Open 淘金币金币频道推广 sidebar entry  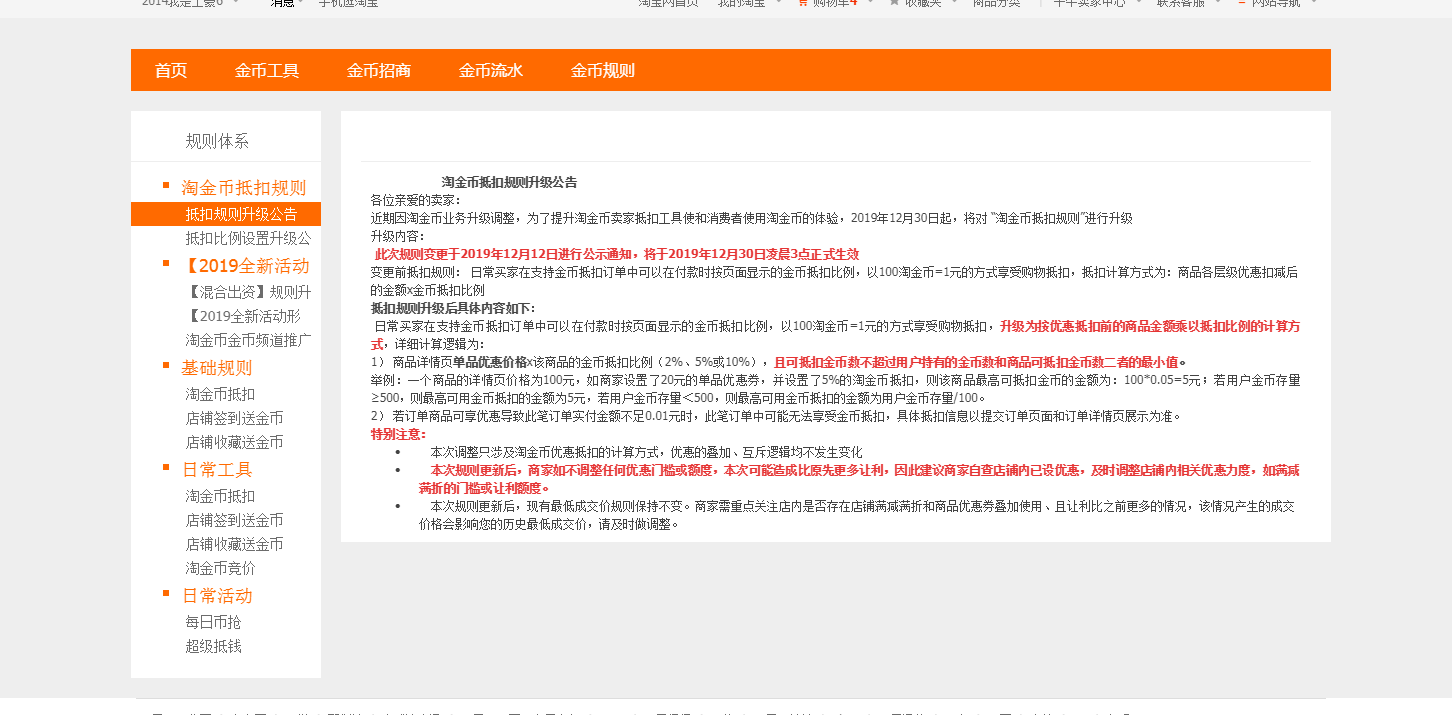248,340
